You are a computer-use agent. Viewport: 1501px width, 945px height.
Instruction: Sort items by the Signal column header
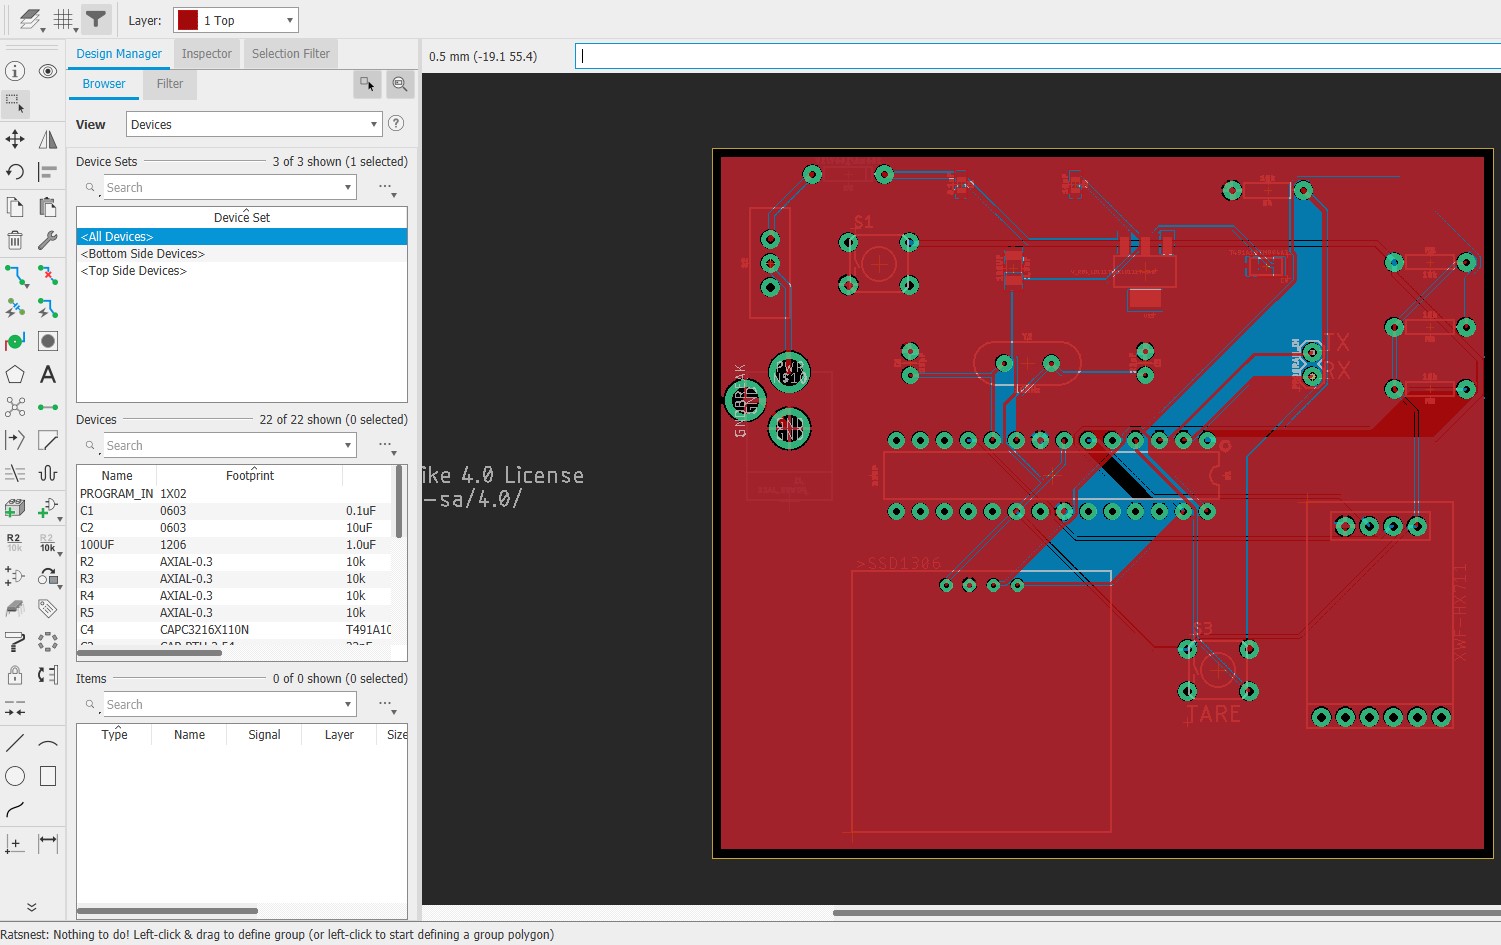pos(264,735)
